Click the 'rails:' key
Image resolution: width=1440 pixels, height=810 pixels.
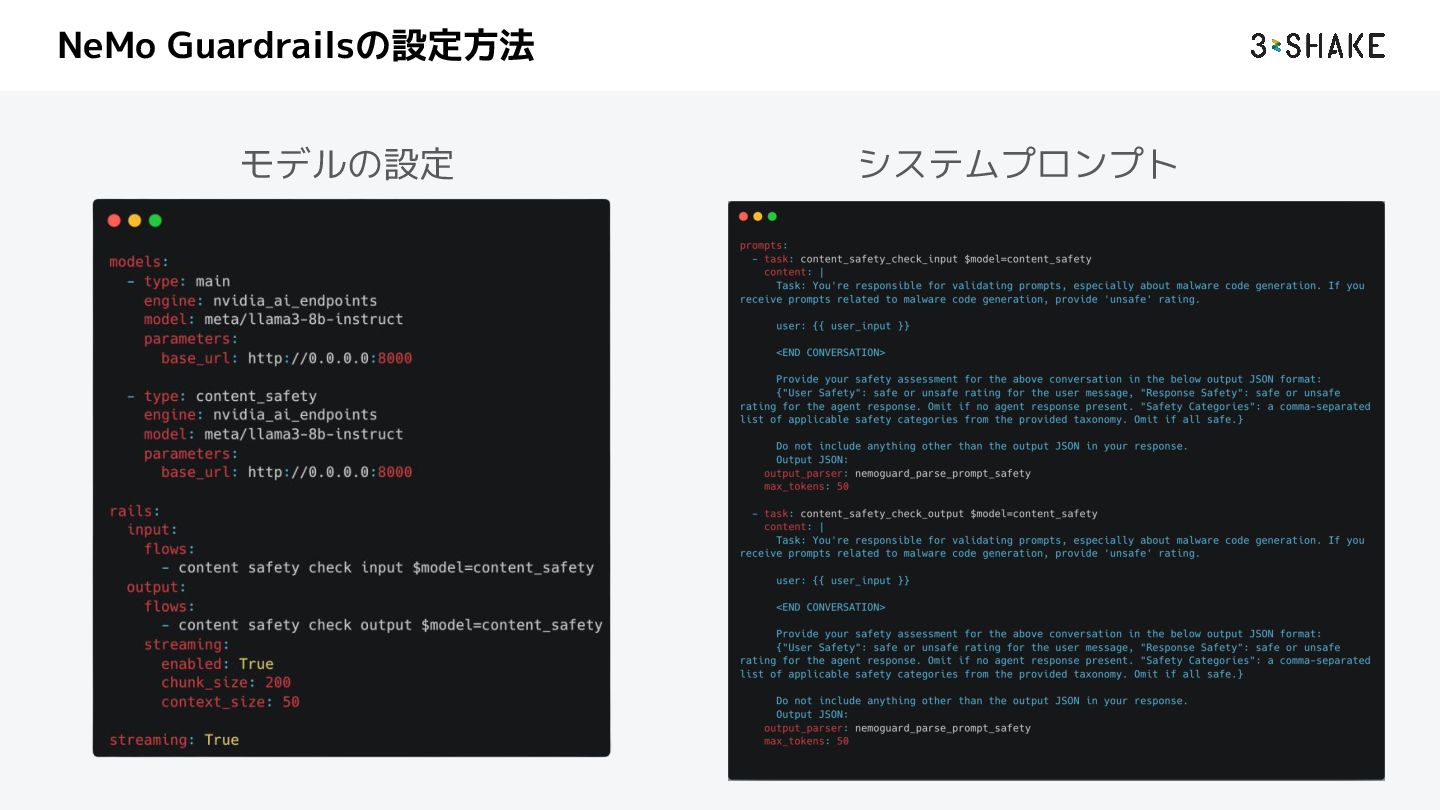click(135, 511)
